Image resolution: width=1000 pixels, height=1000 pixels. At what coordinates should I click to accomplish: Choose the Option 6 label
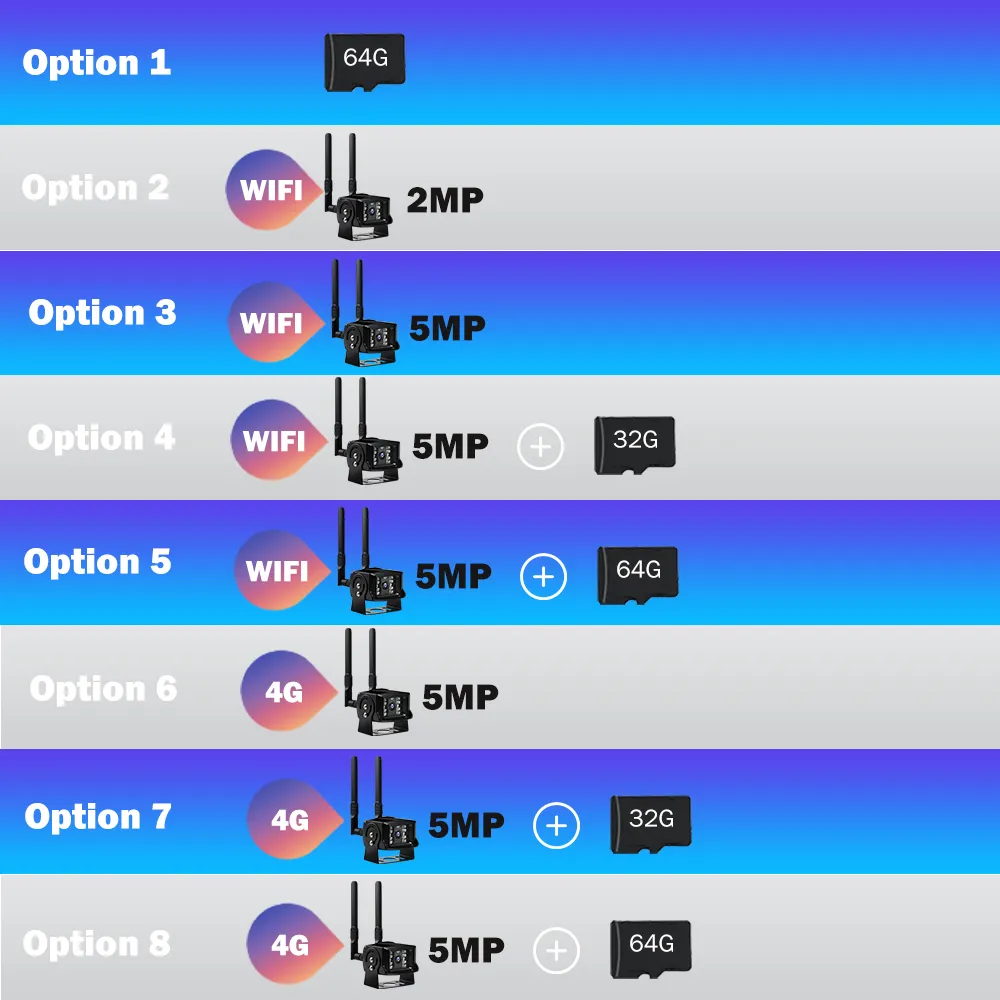click(x=103, y=689)
